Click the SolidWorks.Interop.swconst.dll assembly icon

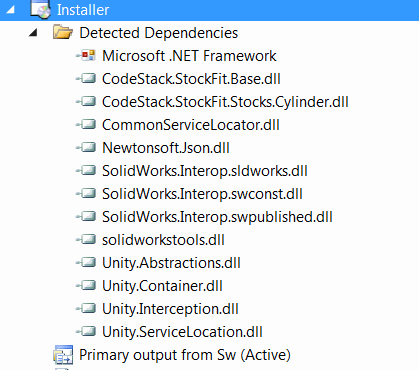86,194
